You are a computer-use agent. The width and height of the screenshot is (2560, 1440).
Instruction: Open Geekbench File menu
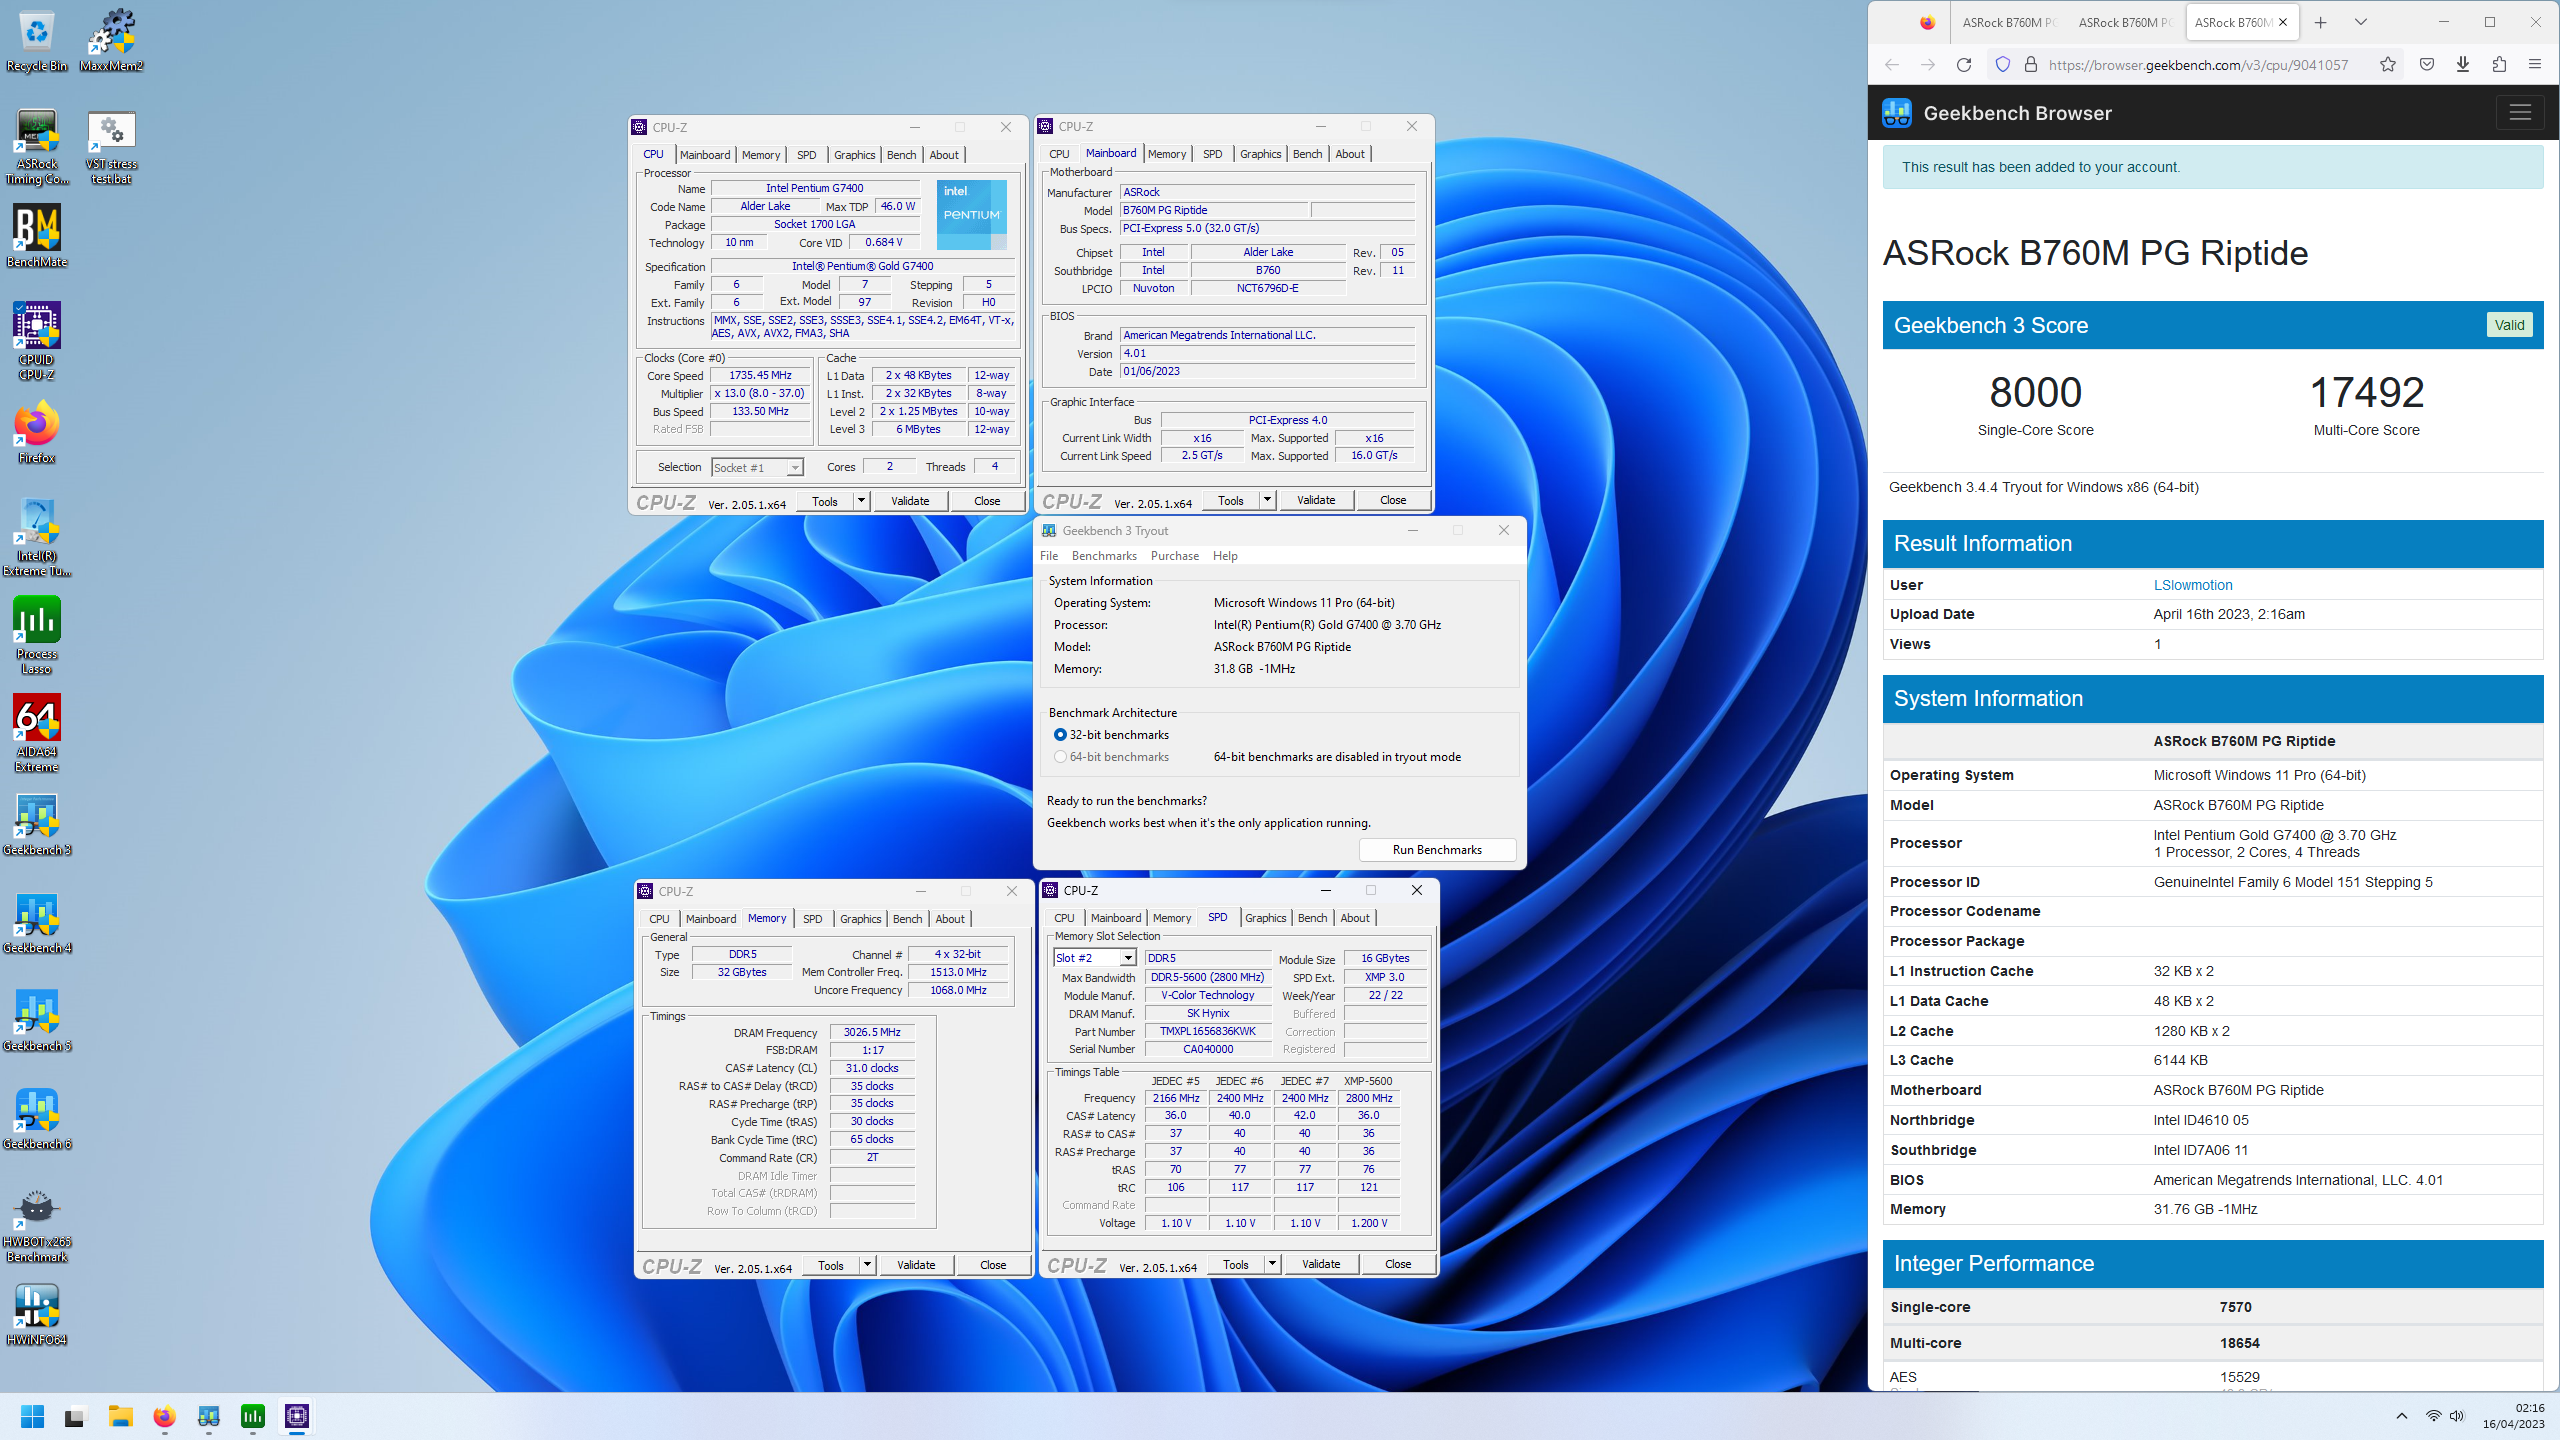[1049, 556]
